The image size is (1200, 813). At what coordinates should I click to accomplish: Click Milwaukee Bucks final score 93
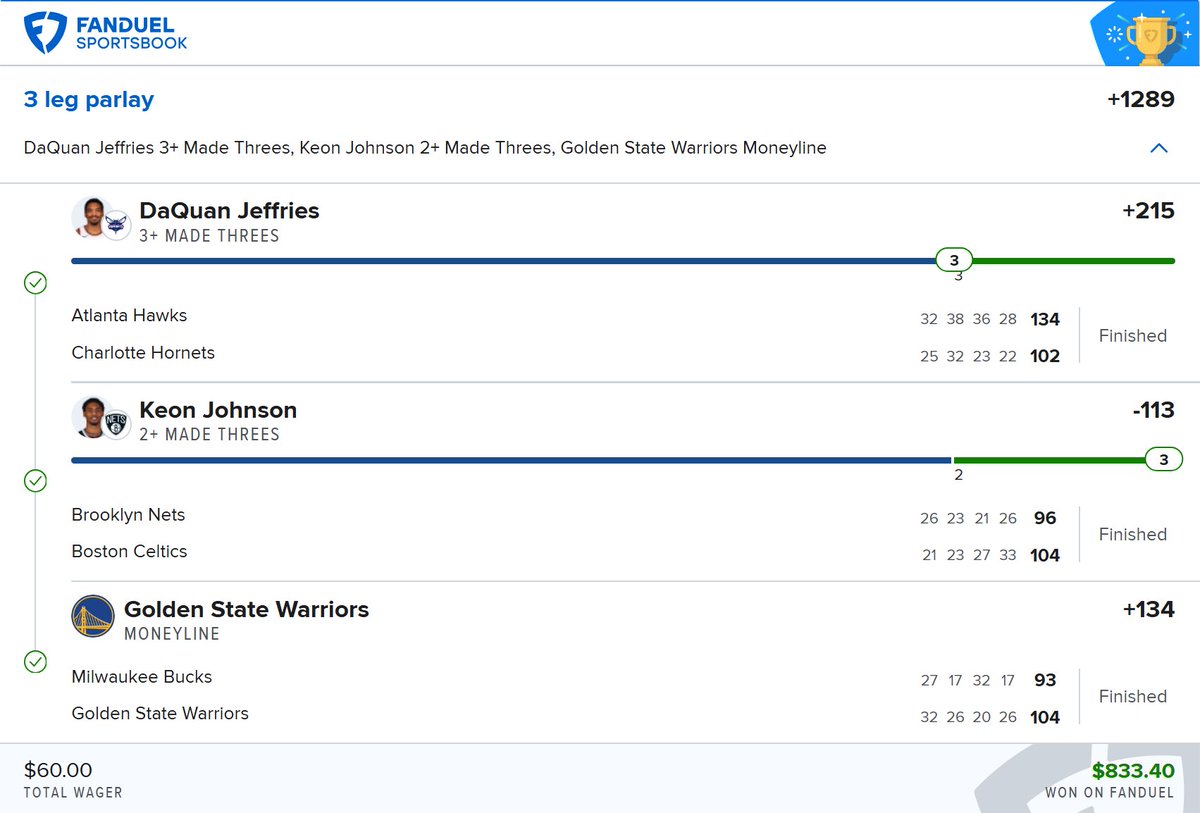pyautogui.click(x=1045, y=680)
